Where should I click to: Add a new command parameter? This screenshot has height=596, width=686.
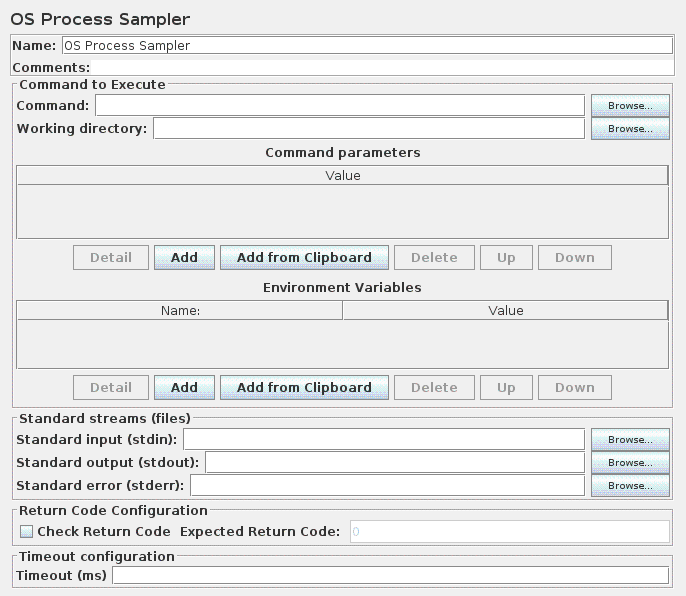point(184,257)
